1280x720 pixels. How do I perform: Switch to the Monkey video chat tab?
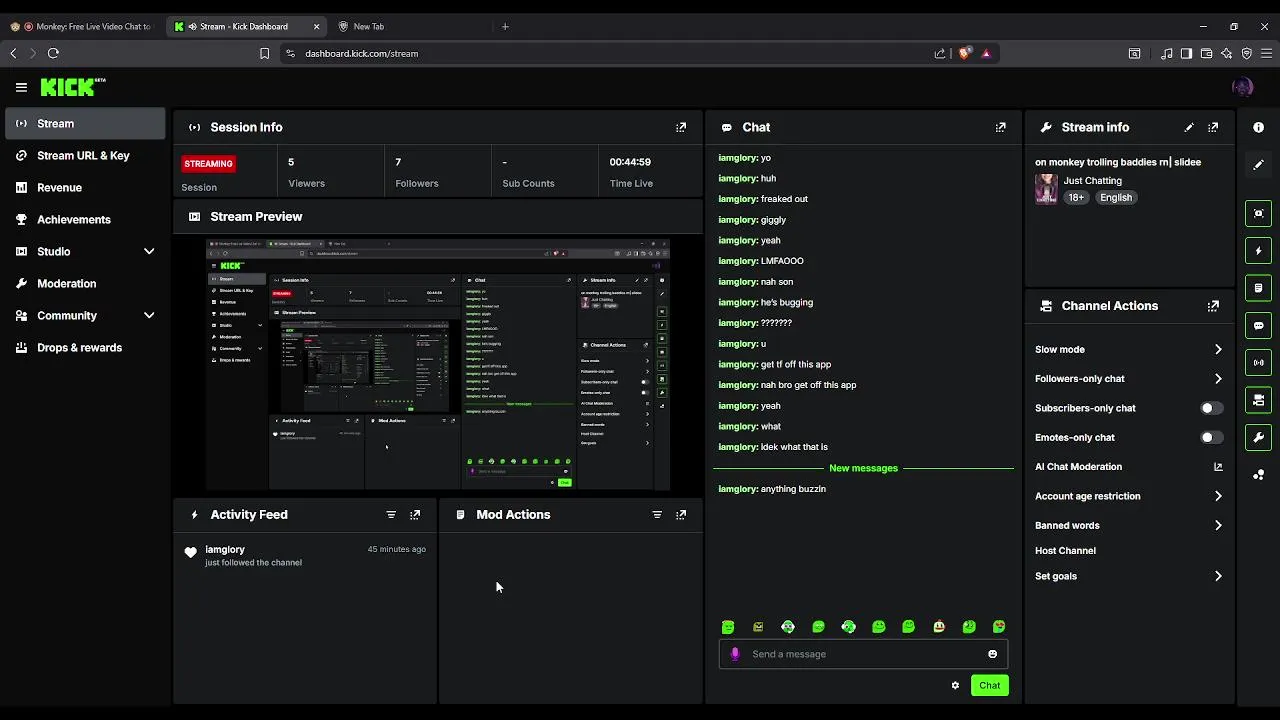click(84, 26)
